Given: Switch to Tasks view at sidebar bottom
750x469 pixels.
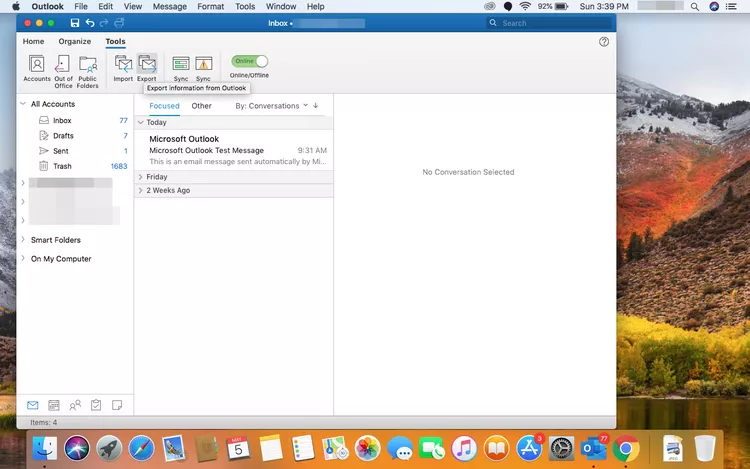Looking at the screenshot, I should point(96,405).
